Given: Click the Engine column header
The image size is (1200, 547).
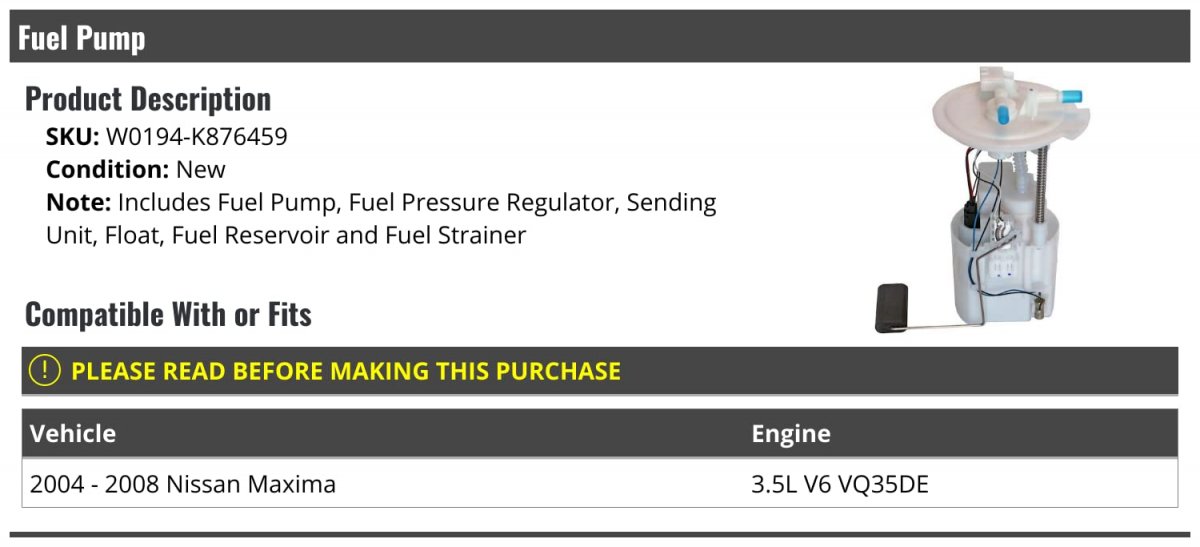Looking at the screenshot, I should click(791, 434).
